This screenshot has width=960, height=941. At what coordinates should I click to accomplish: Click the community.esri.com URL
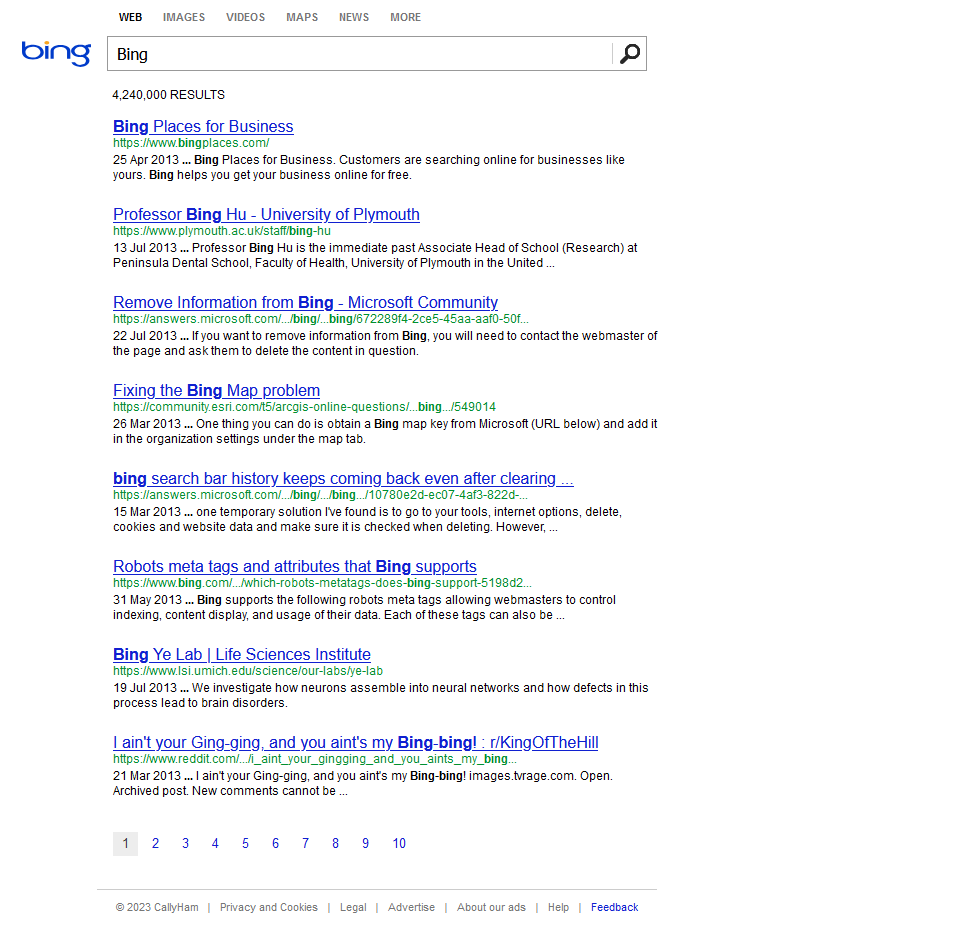[304, 407]
